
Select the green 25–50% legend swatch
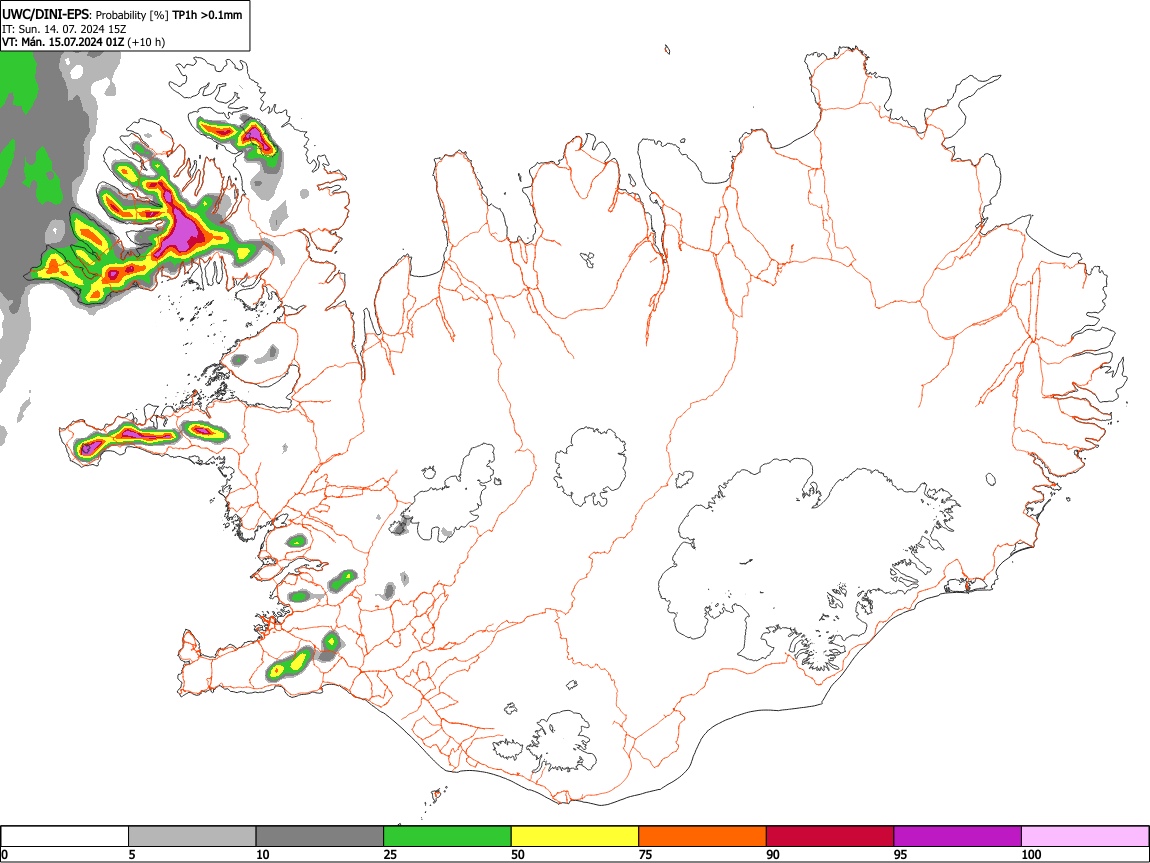tap(447, 837)
